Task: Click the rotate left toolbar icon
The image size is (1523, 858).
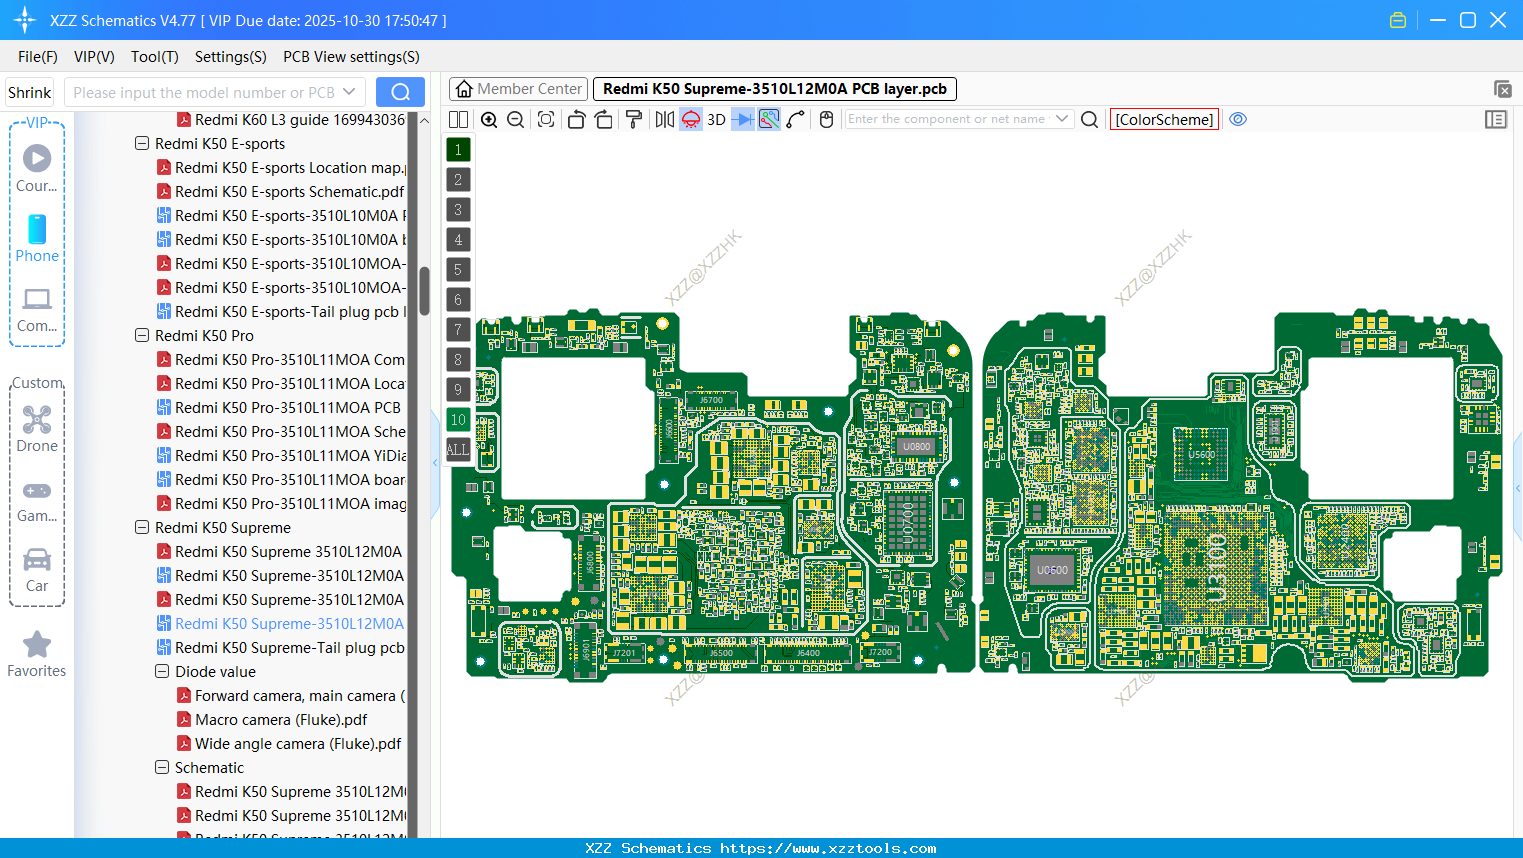Action: pos(576,119)
